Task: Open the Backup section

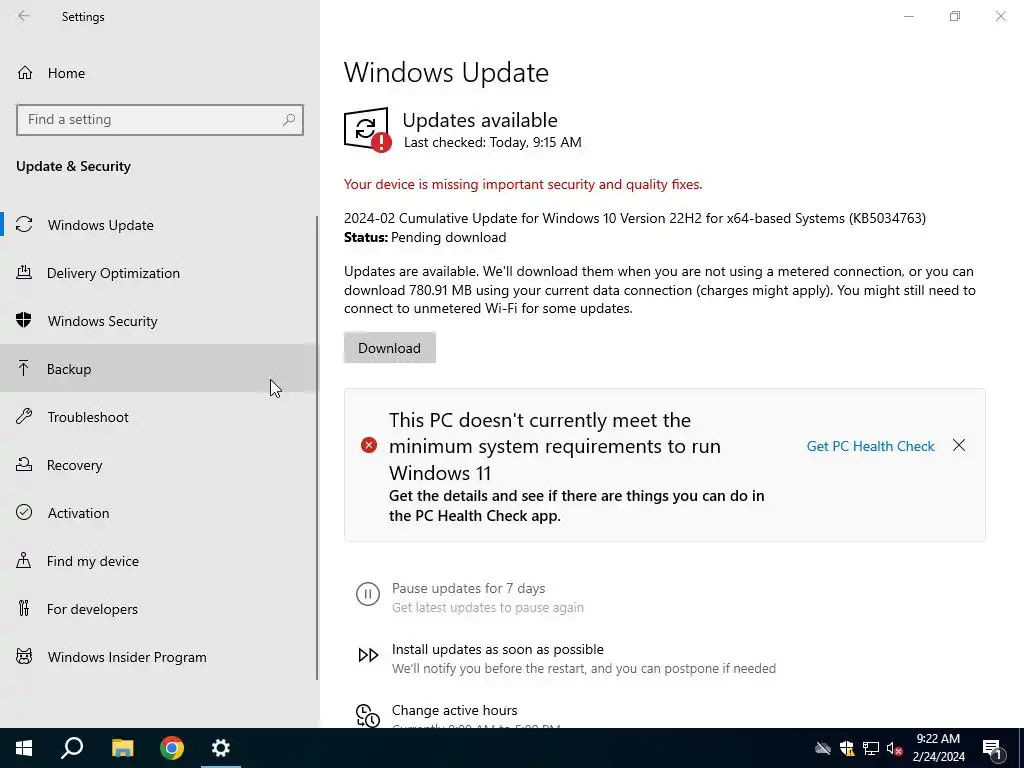Action: (159, 369)
